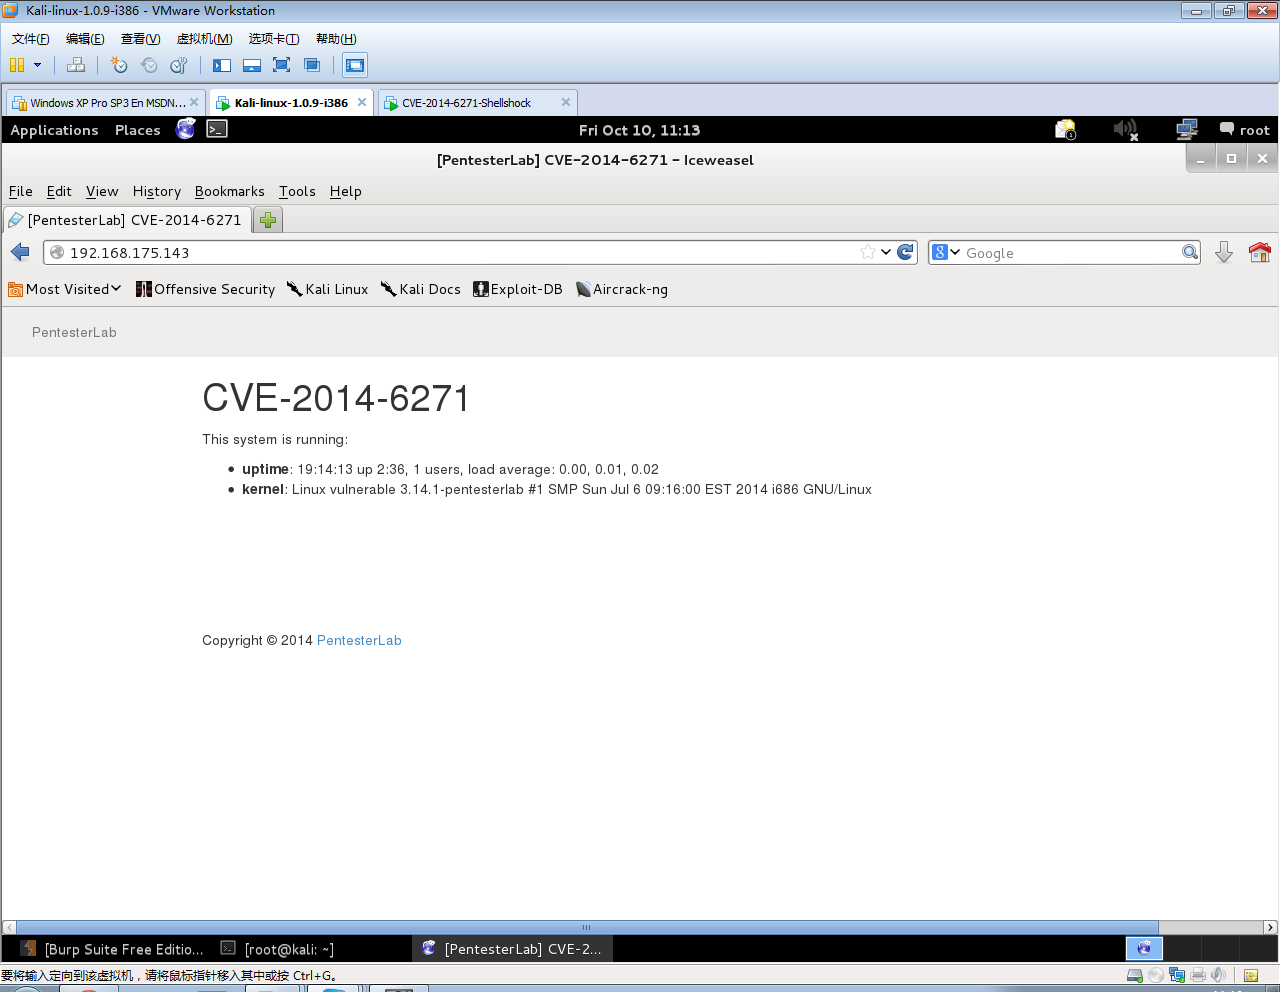
Task: Open the URL history dropdown arrow
Action: click(x=886, y=252)
